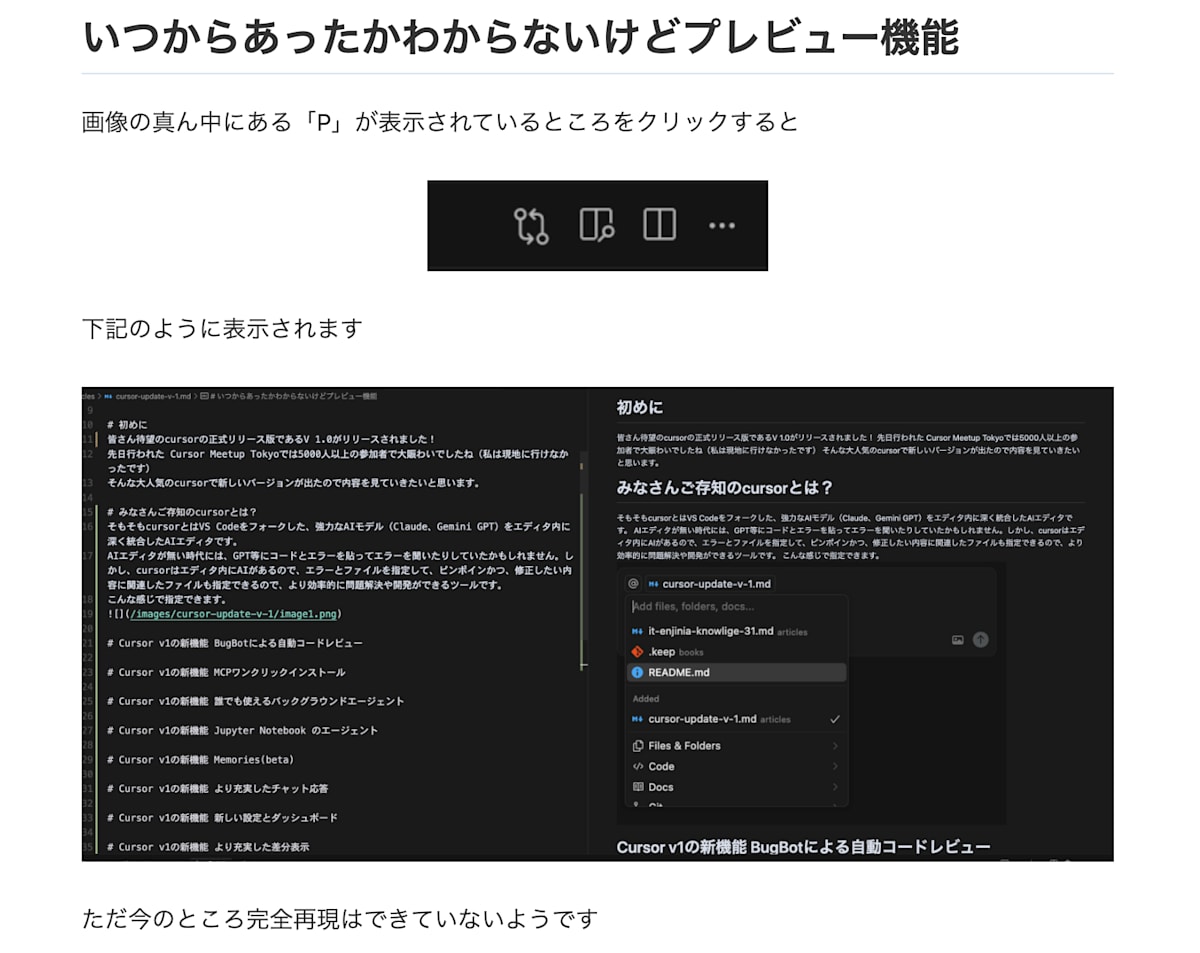Viewport: 1200px width, 953px height.
Task: Choose the Code entry in context menu
Action: 736,767
